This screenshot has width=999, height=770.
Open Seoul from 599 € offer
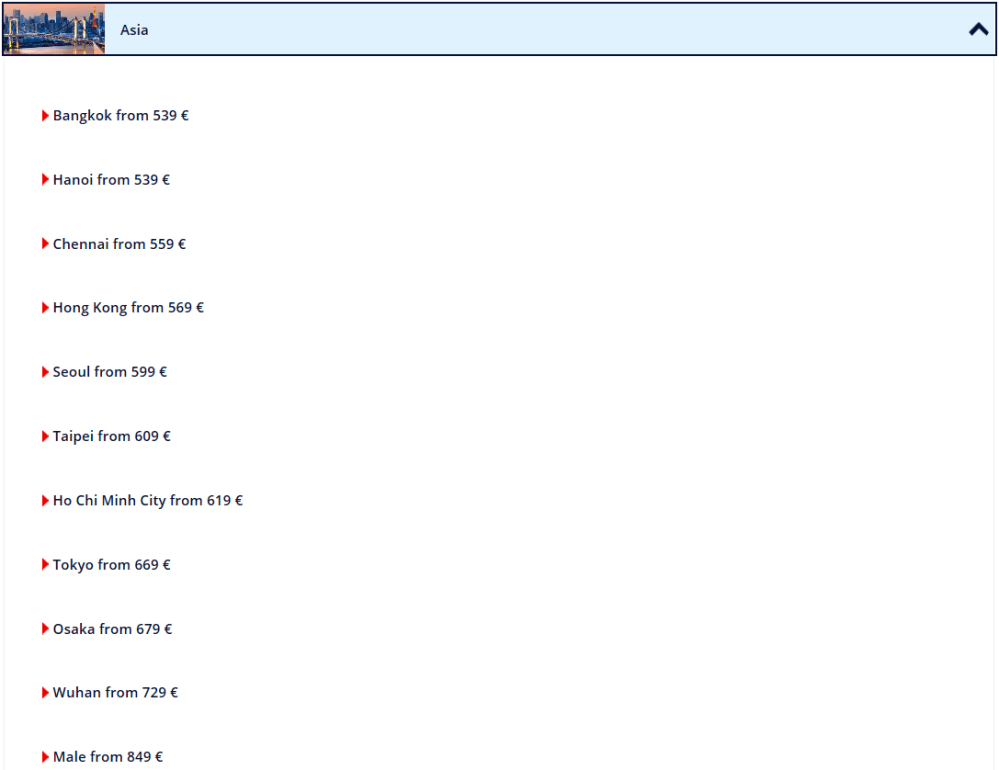click(109, 372)
